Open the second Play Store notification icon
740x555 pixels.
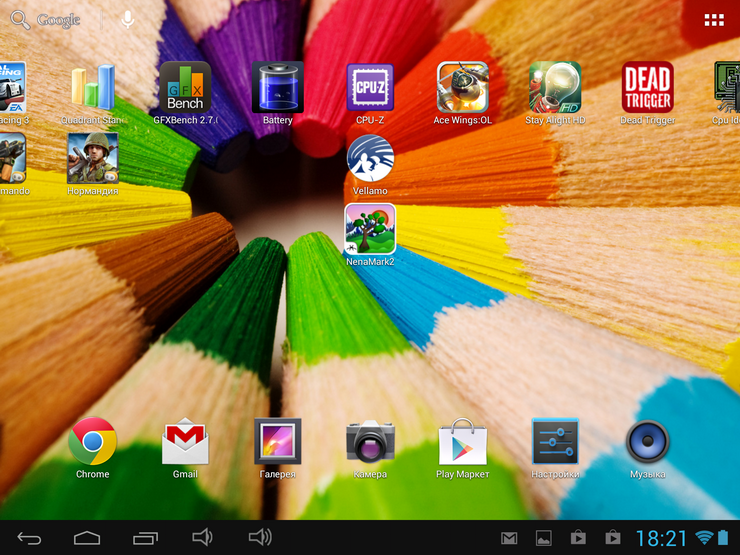pyautogui.click(x=613, y=538)
